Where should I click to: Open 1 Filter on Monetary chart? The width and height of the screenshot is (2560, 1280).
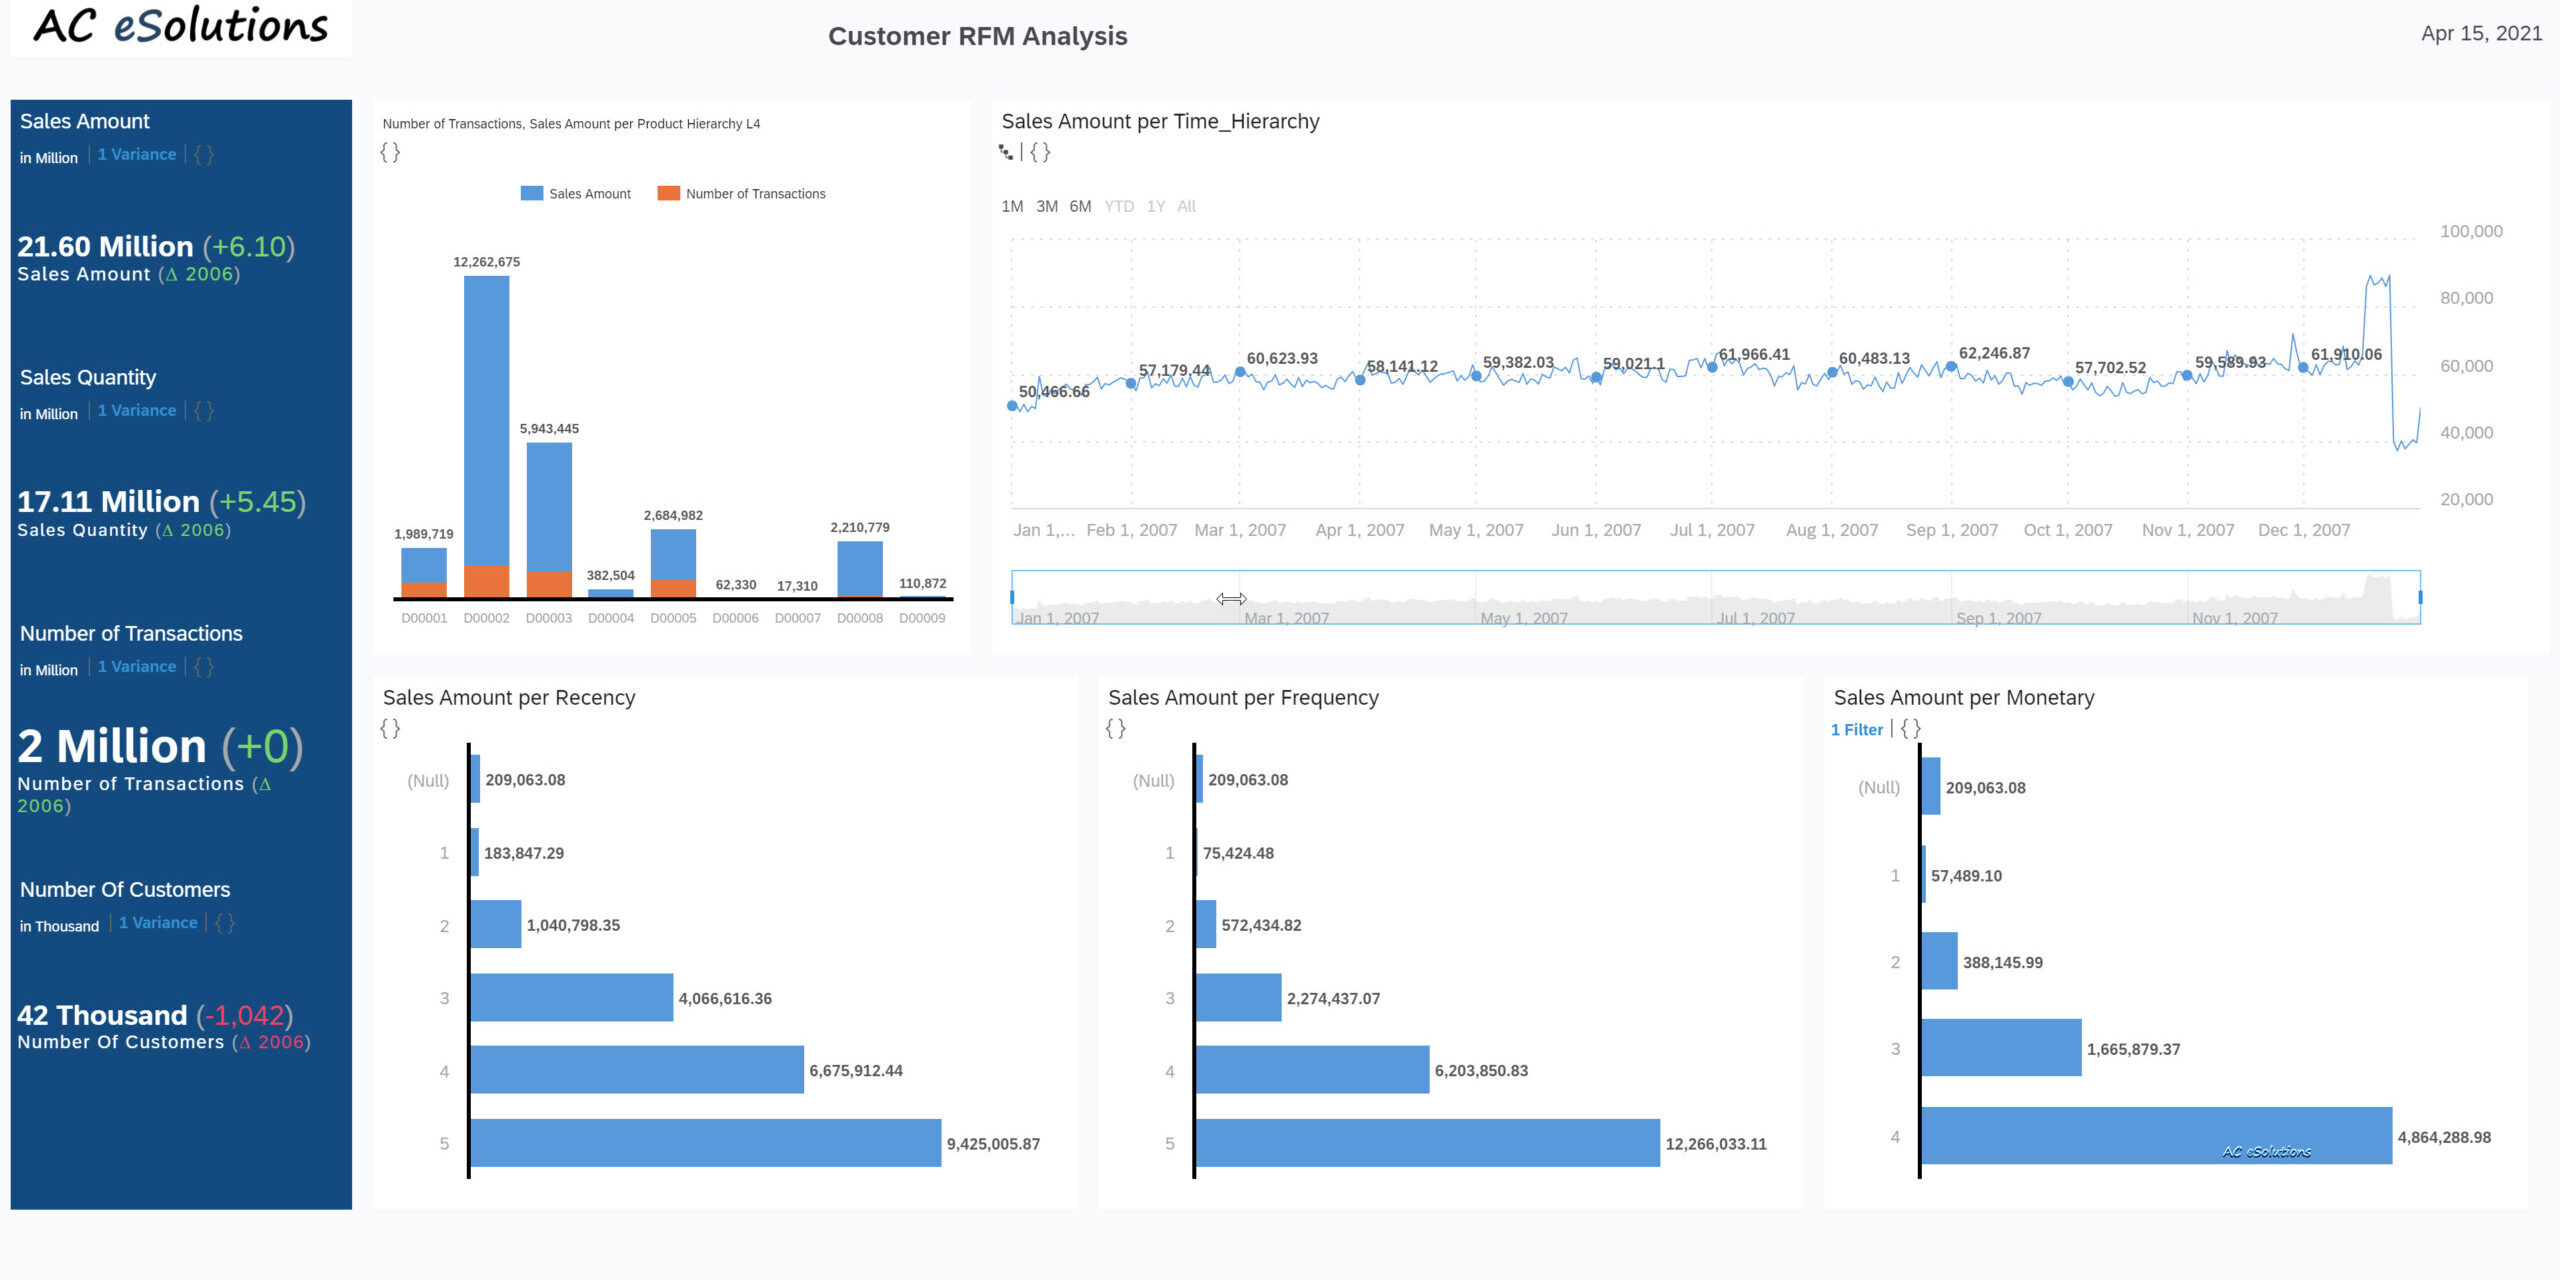pyautogui.click(x=1856, y=730)
